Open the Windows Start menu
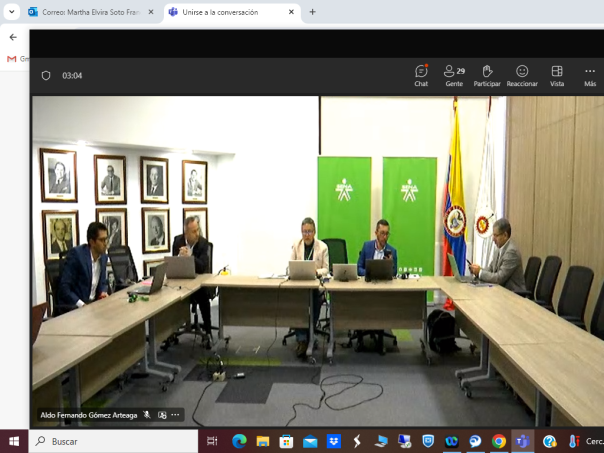604x453 pixels. click(14, 441)
